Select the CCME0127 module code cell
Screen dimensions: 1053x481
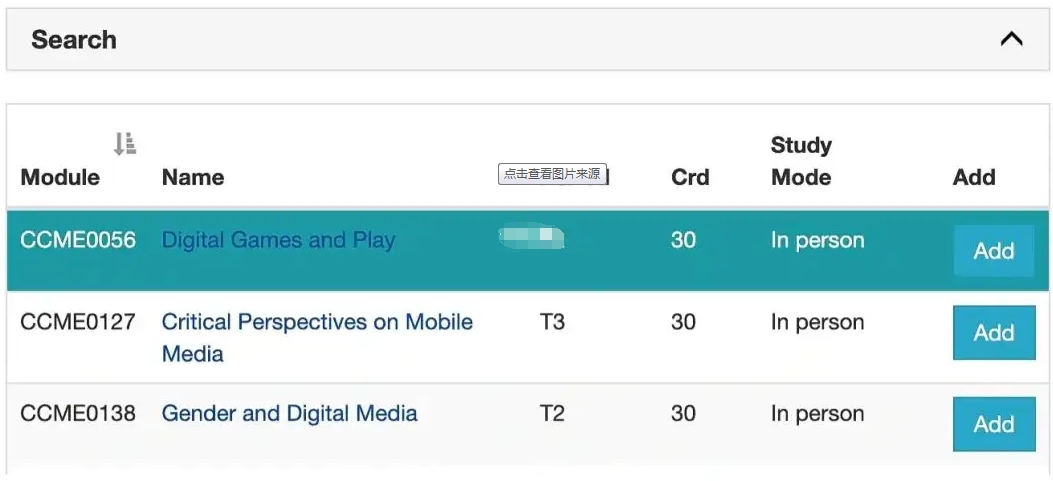(78, 322)
